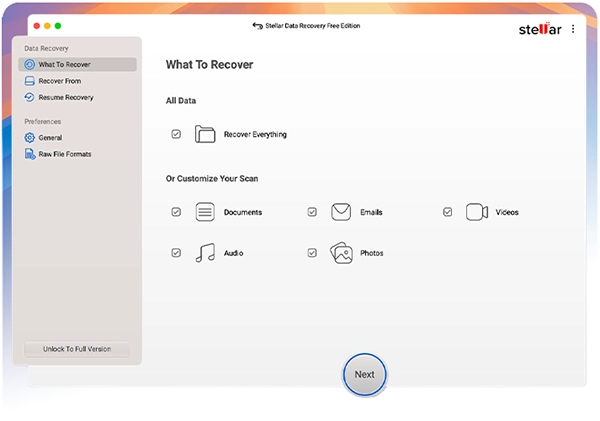The height and width of the screenshot is (421, 600).
Task: Disable the Videos checkbox
Action: 448,212
